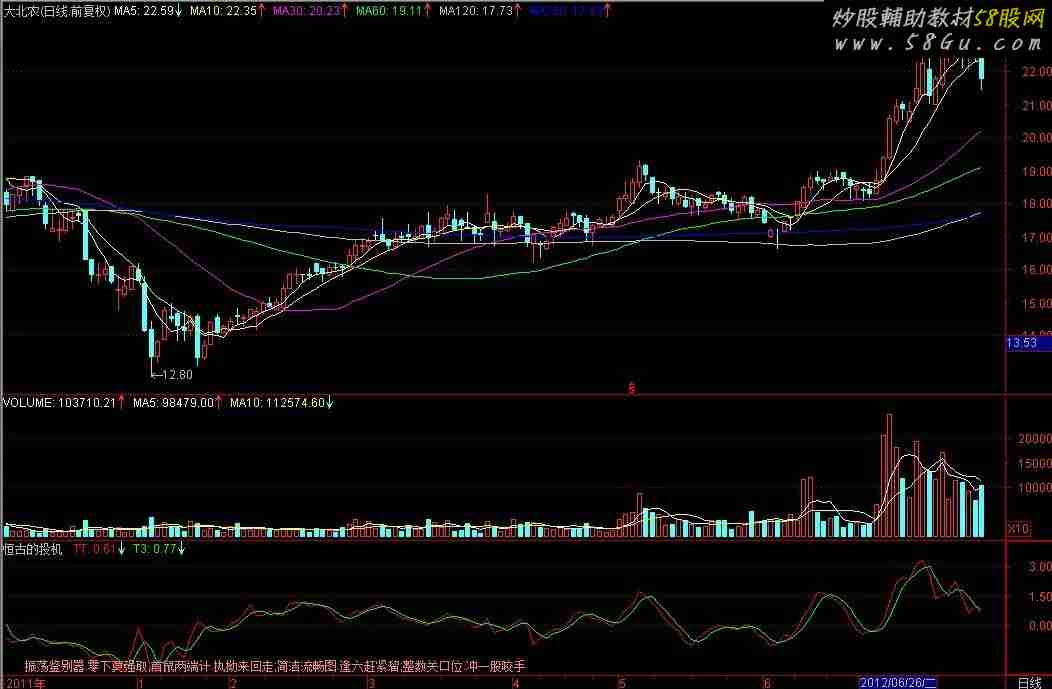
Task: Click the highlighted date 2012/06/26
Action: point(905,682)
